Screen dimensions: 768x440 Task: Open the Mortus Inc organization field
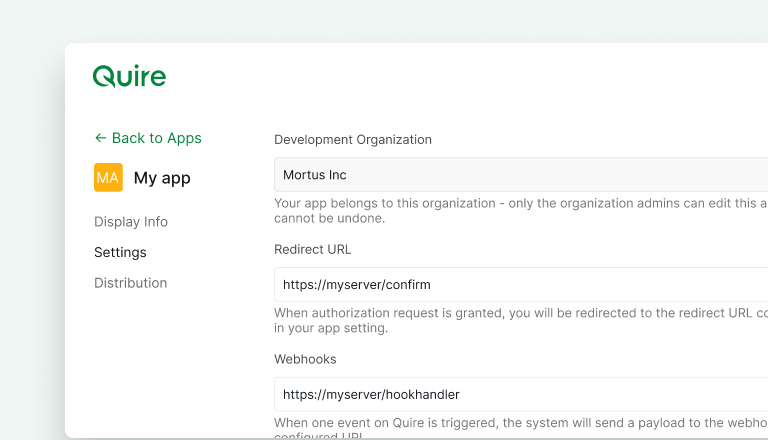[x=520, y=174]
